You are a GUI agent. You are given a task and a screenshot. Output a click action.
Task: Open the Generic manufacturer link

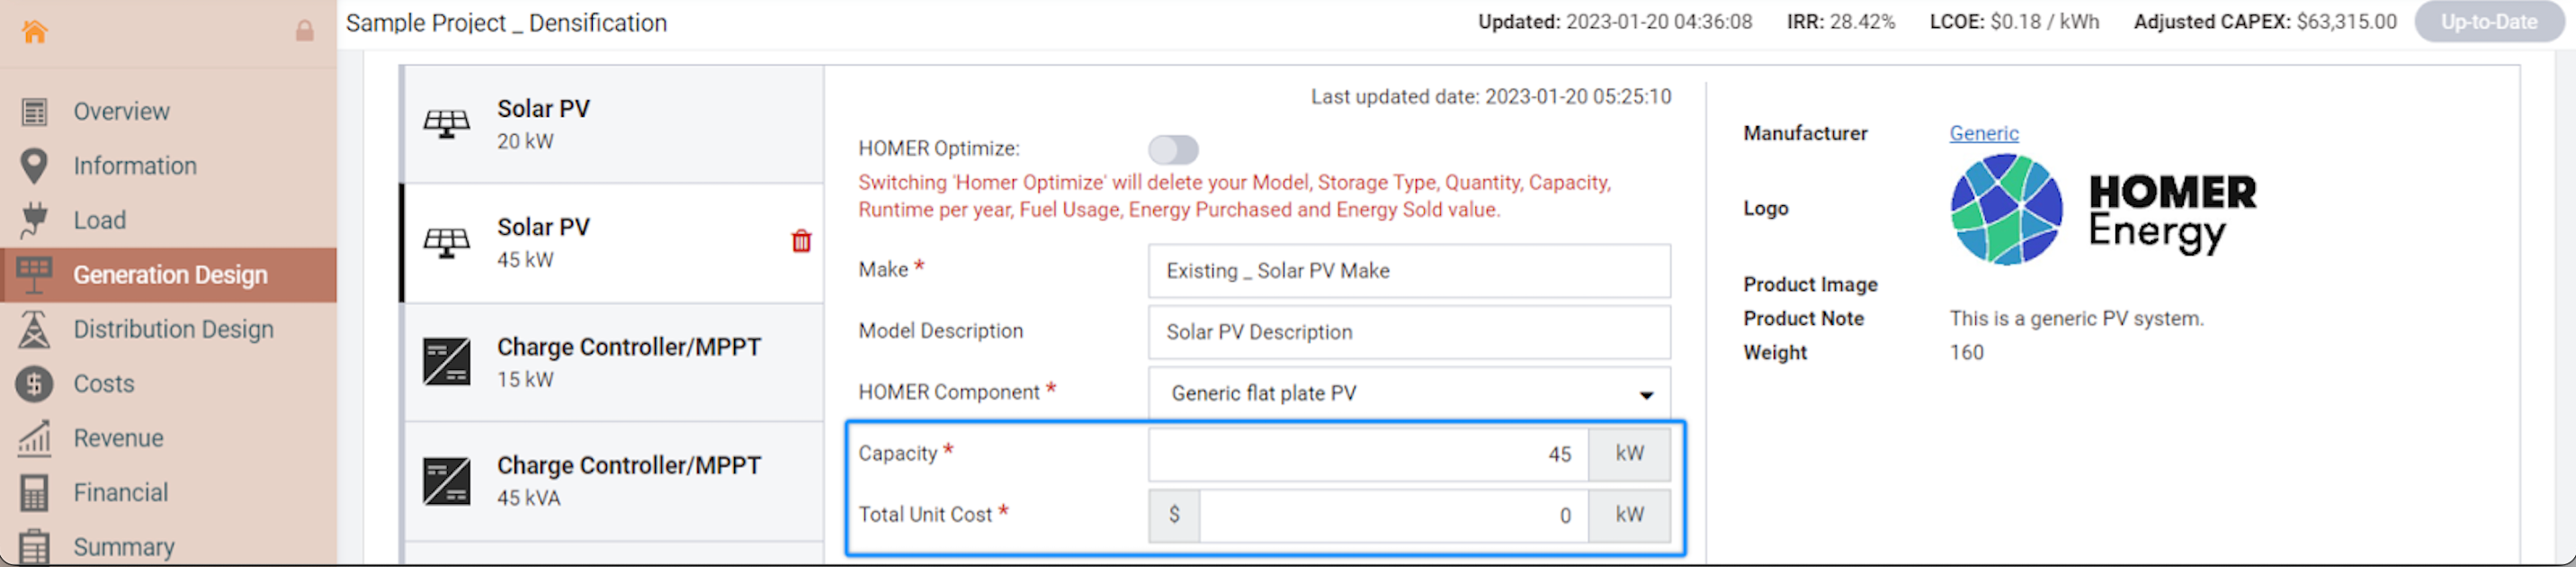tap(1983, 133)
